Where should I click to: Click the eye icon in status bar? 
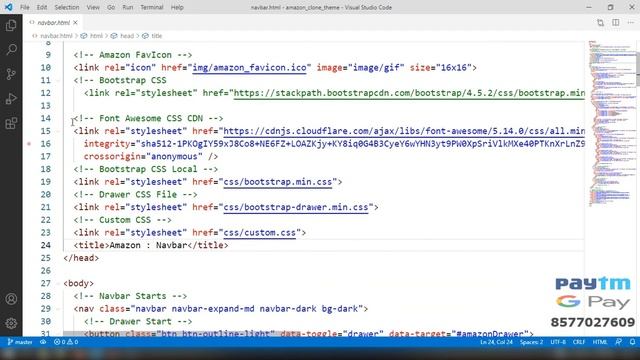point(43,342)
